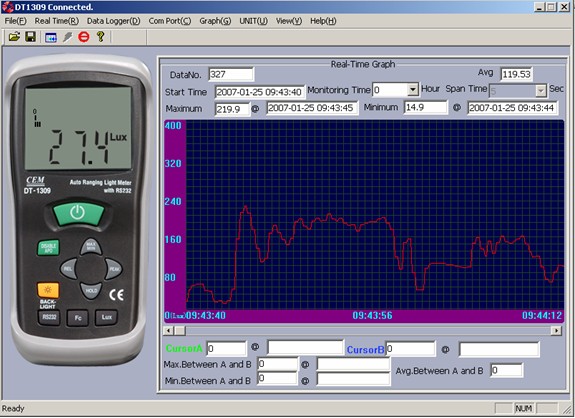575x418 pixels.
Task: Click the graph's horizontal scrollbar thumb
Action: pos(180,331)
